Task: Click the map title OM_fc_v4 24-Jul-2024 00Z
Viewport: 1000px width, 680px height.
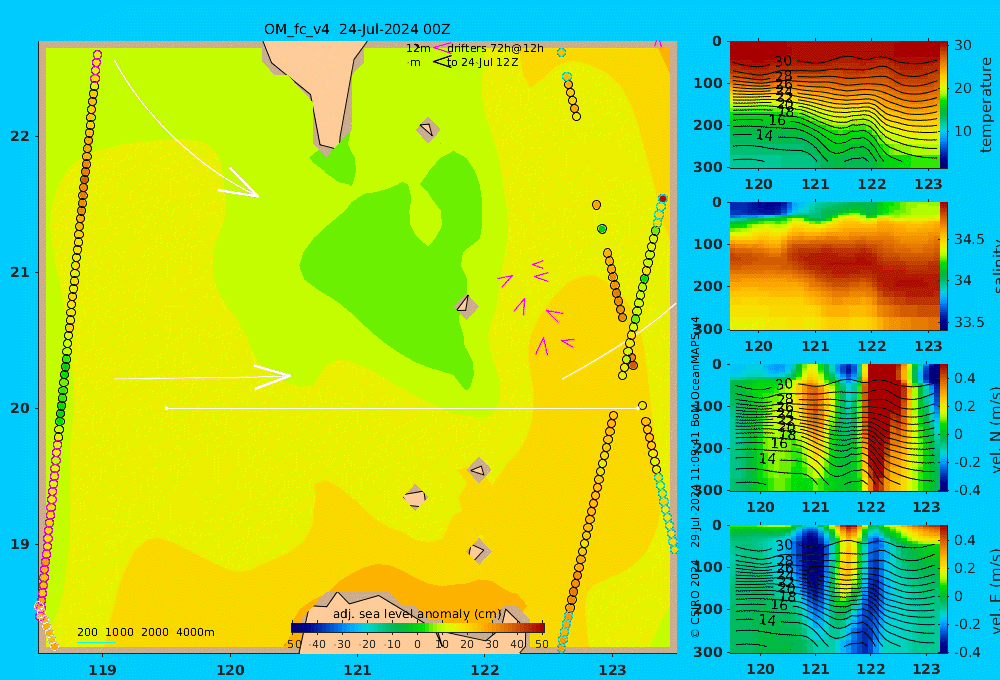Action: click(357, 29)
